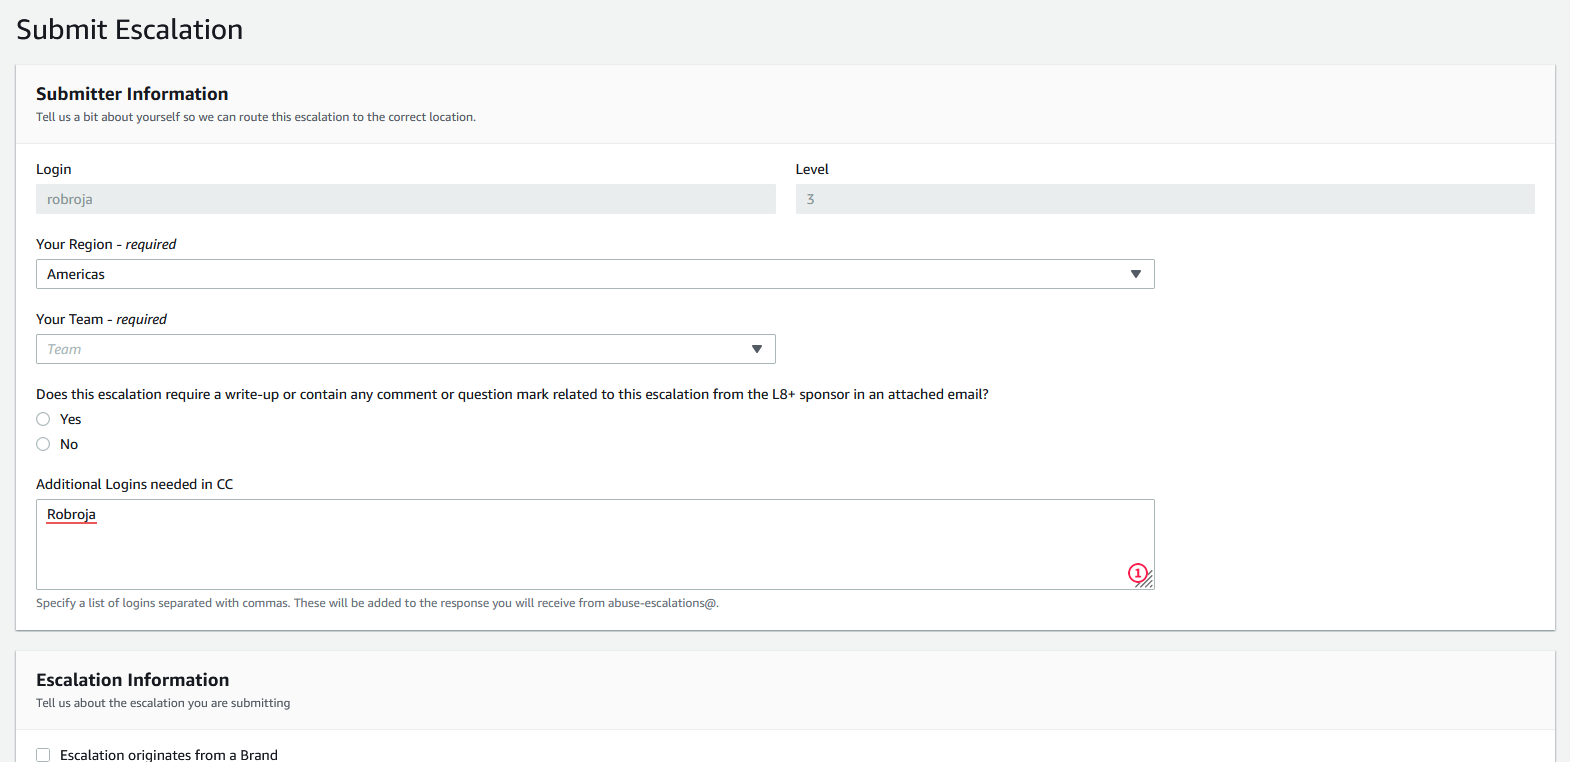Select the No radio button
This screenshot has width=1570, height=762.
coord(43,444)
